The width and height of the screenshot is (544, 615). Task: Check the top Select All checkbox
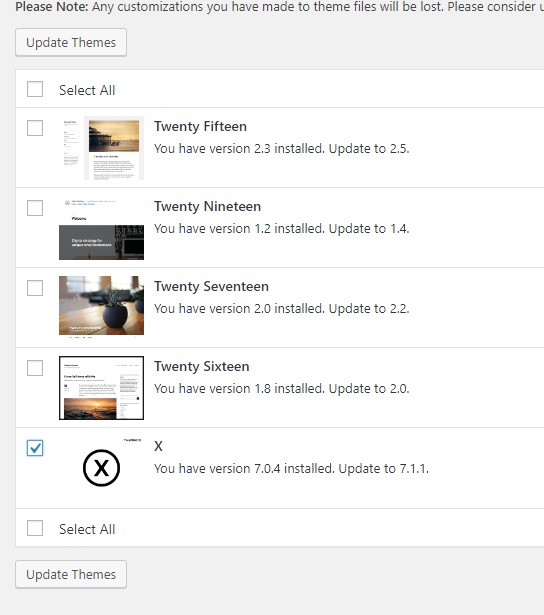click(x=35, y=89)
